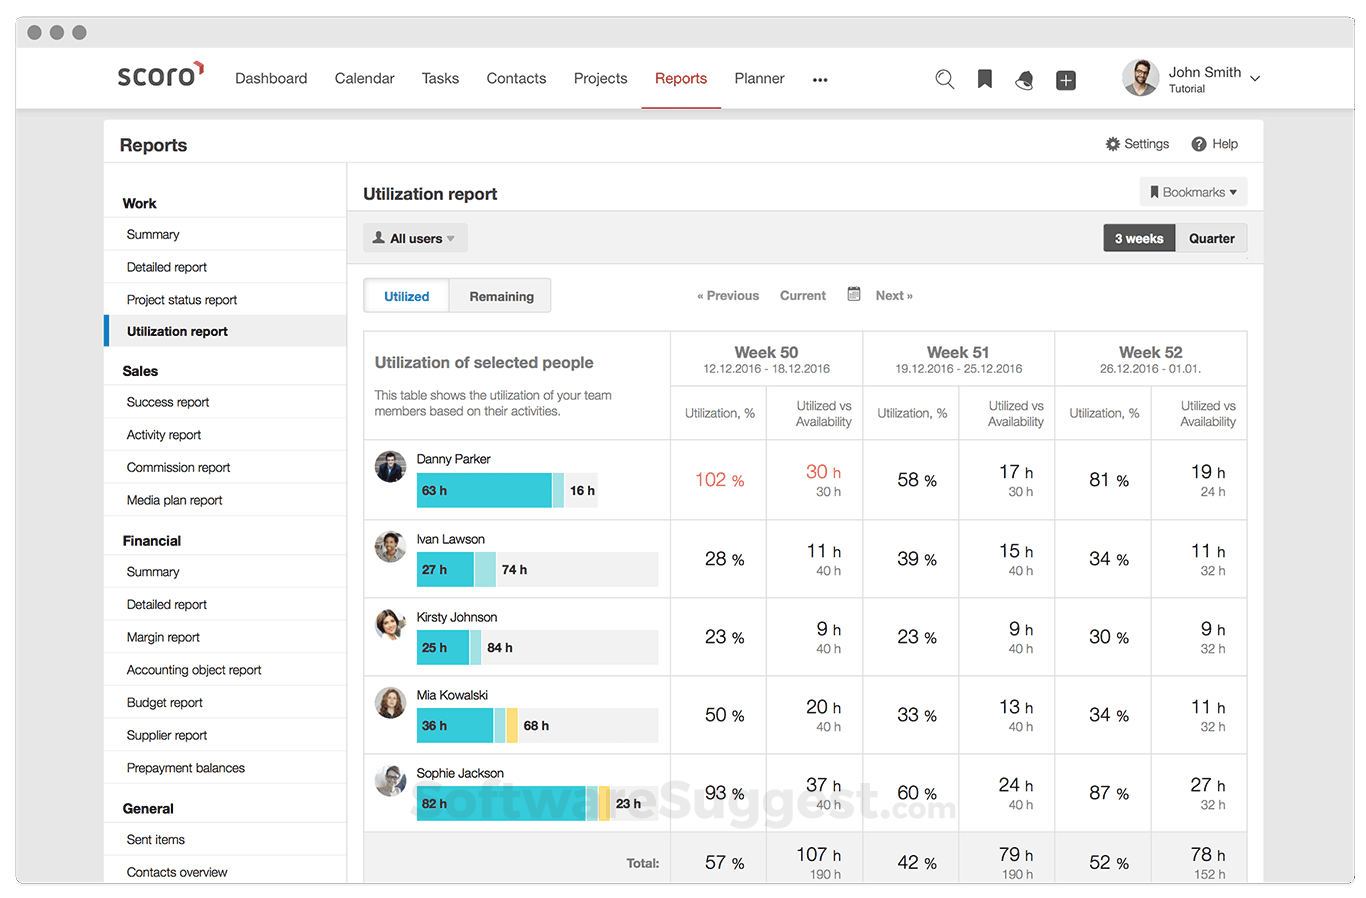
Task: Open the All users dropdown
Action: click(x=414, y=238)
